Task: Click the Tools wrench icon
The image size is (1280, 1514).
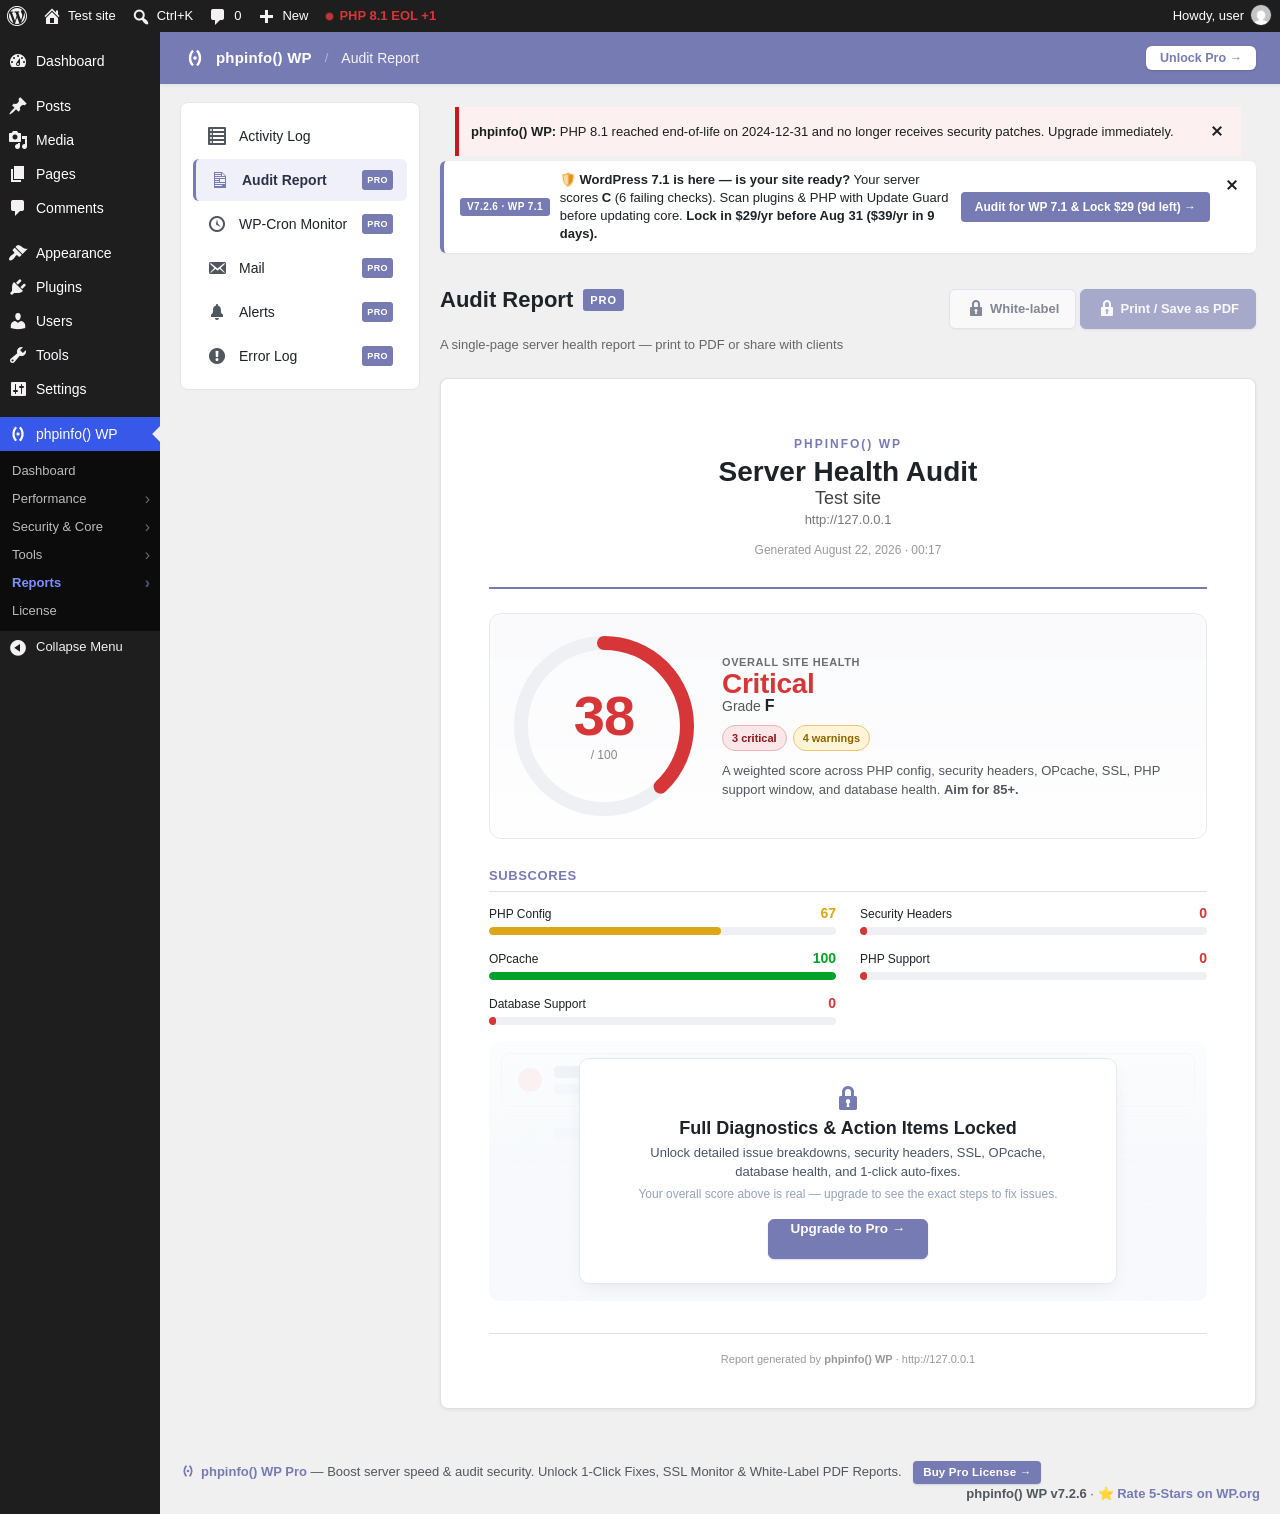Action: tap(18, 355)
